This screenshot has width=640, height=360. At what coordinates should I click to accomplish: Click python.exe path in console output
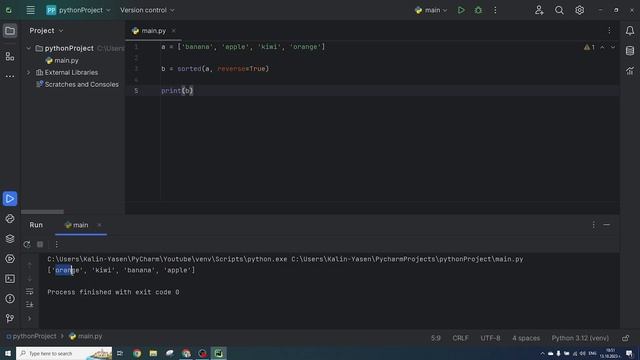point(167,259)
